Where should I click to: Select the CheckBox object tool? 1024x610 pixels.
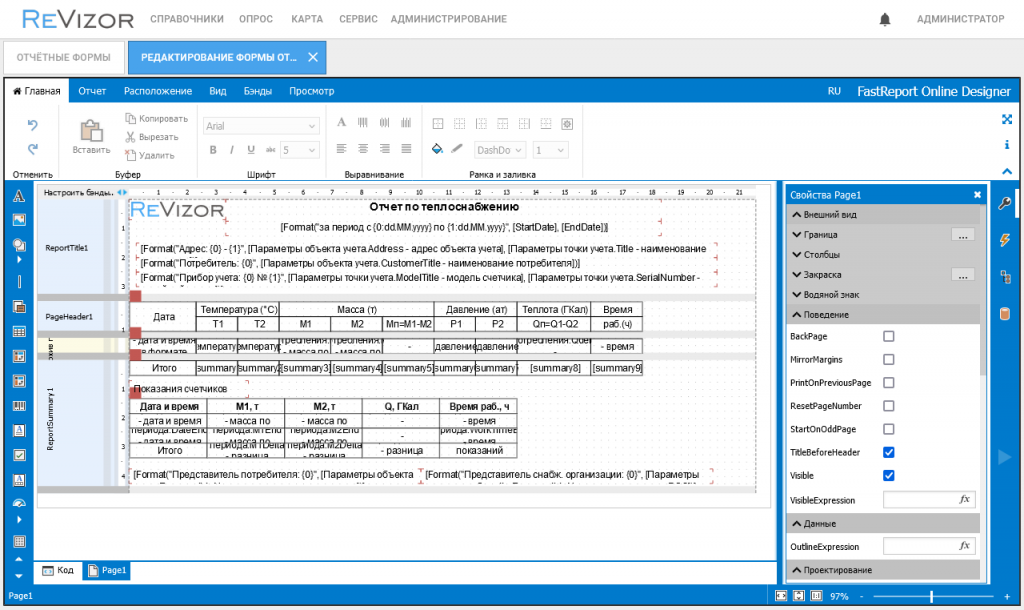[19, 455]
